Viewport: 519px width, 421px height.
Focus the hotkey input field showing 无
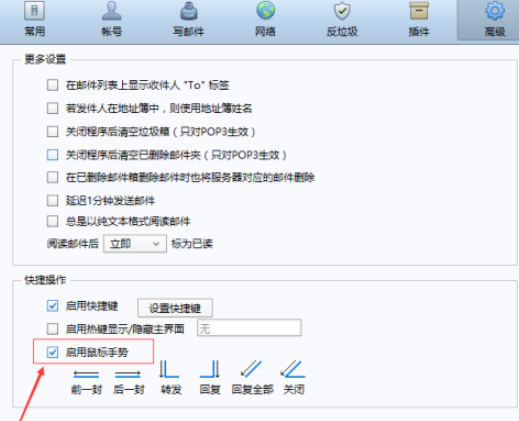pyautogui.click(x=249, y=328)
